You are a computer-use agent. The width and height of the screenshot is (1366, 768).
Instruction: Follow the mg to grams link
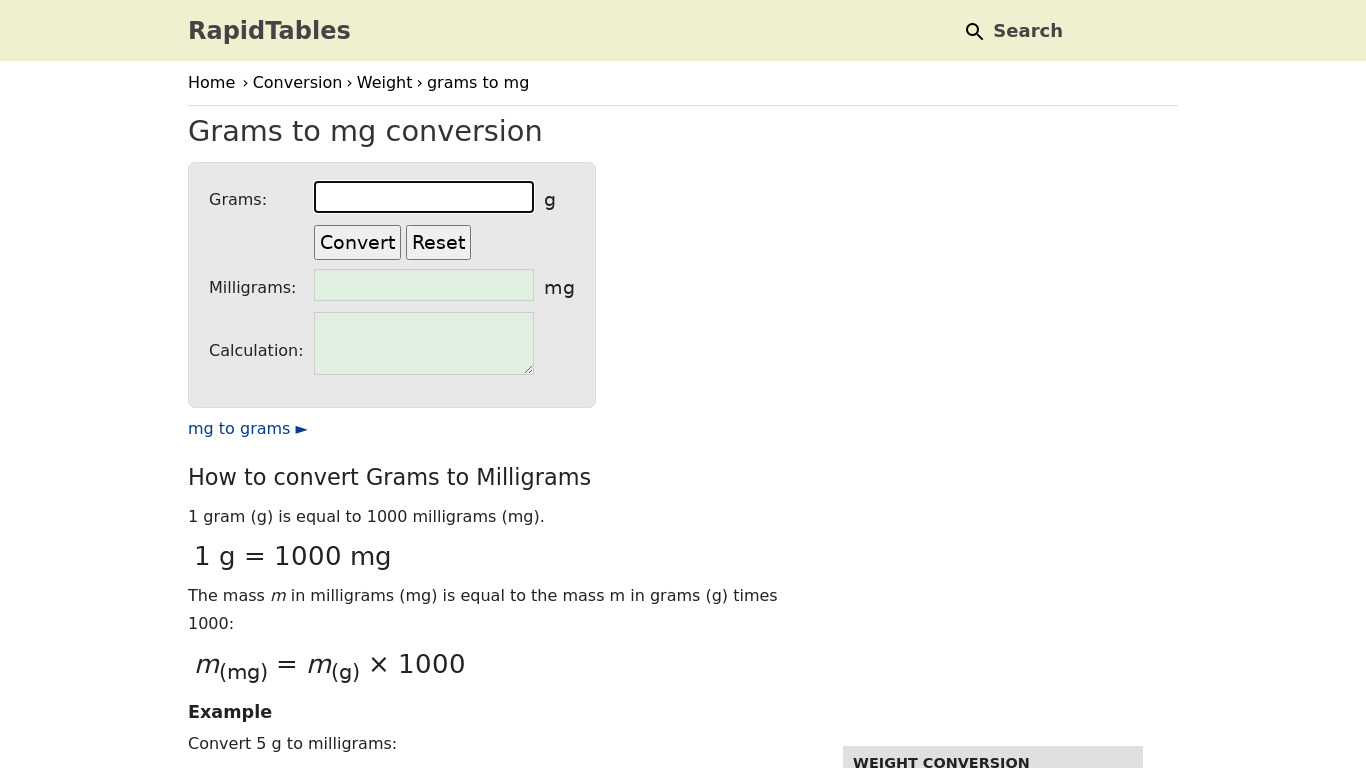click(239, 429)
